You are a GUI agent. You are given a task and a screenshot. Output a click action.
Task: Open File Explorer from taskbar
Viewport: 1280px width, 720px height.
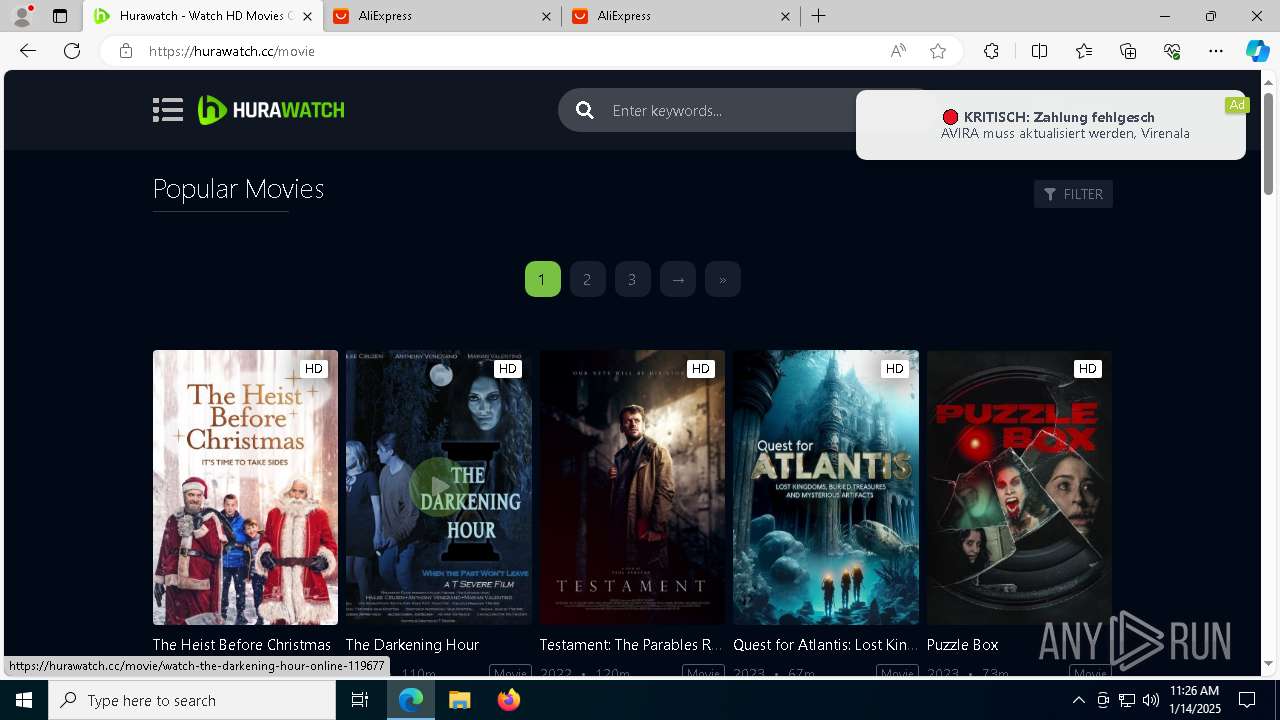tap(459, 700)
